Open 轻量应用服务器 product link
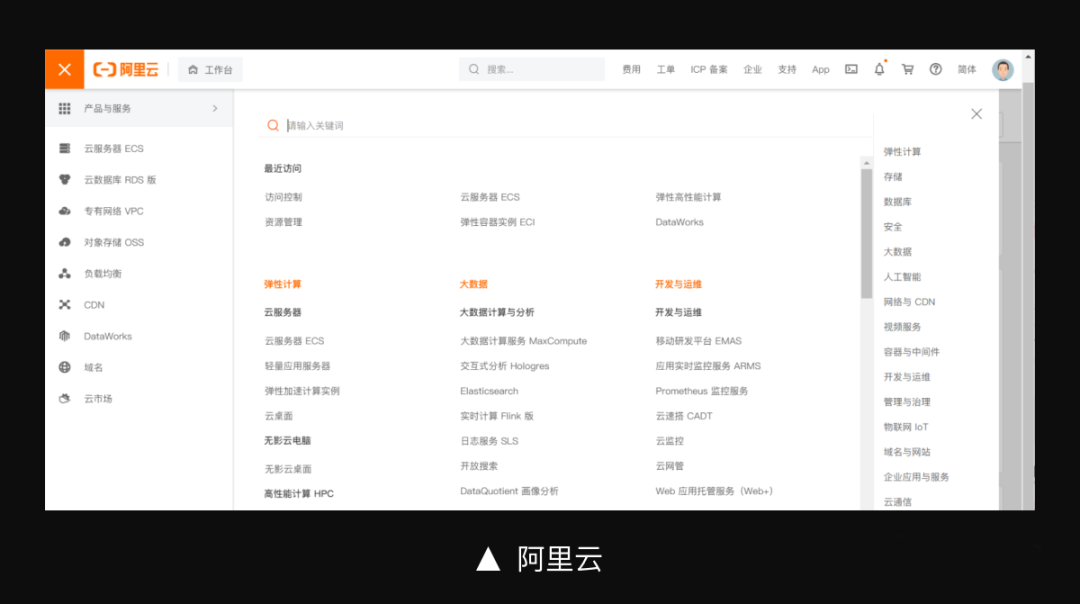 coord(298,366)
